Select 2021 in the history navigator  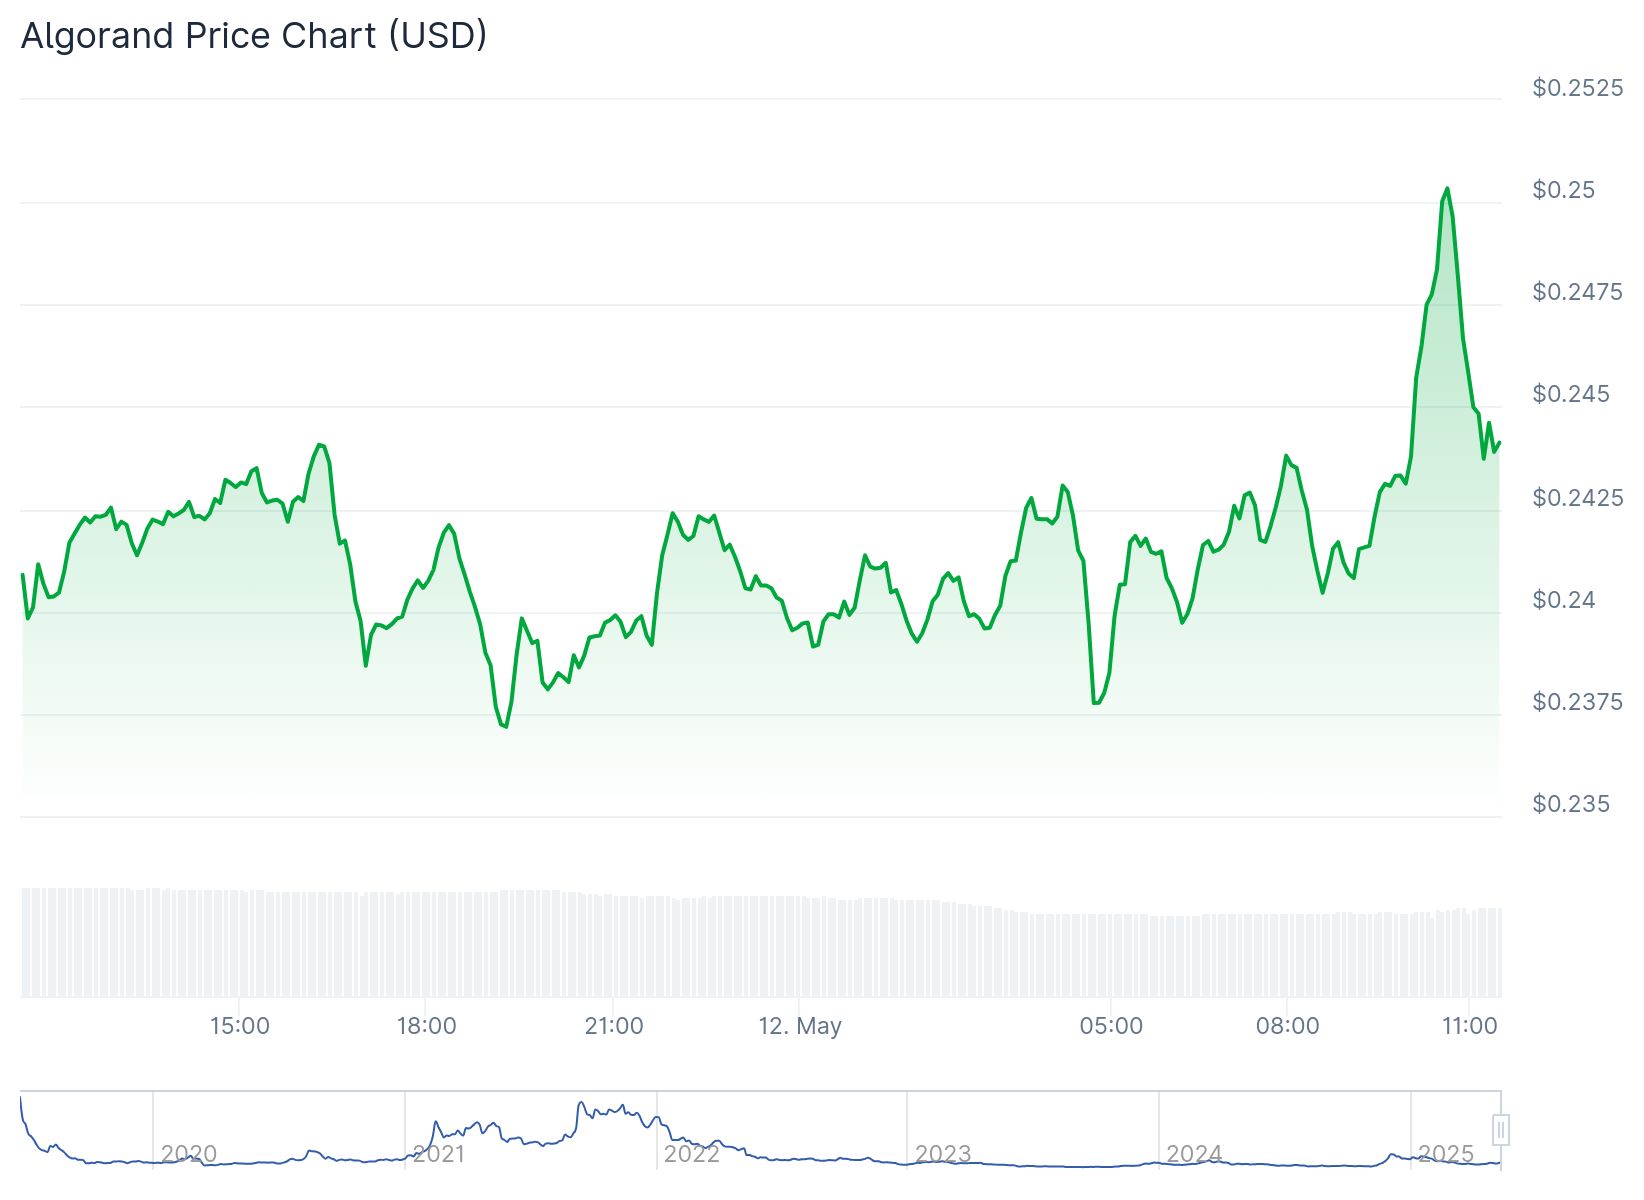(438, 1154)
